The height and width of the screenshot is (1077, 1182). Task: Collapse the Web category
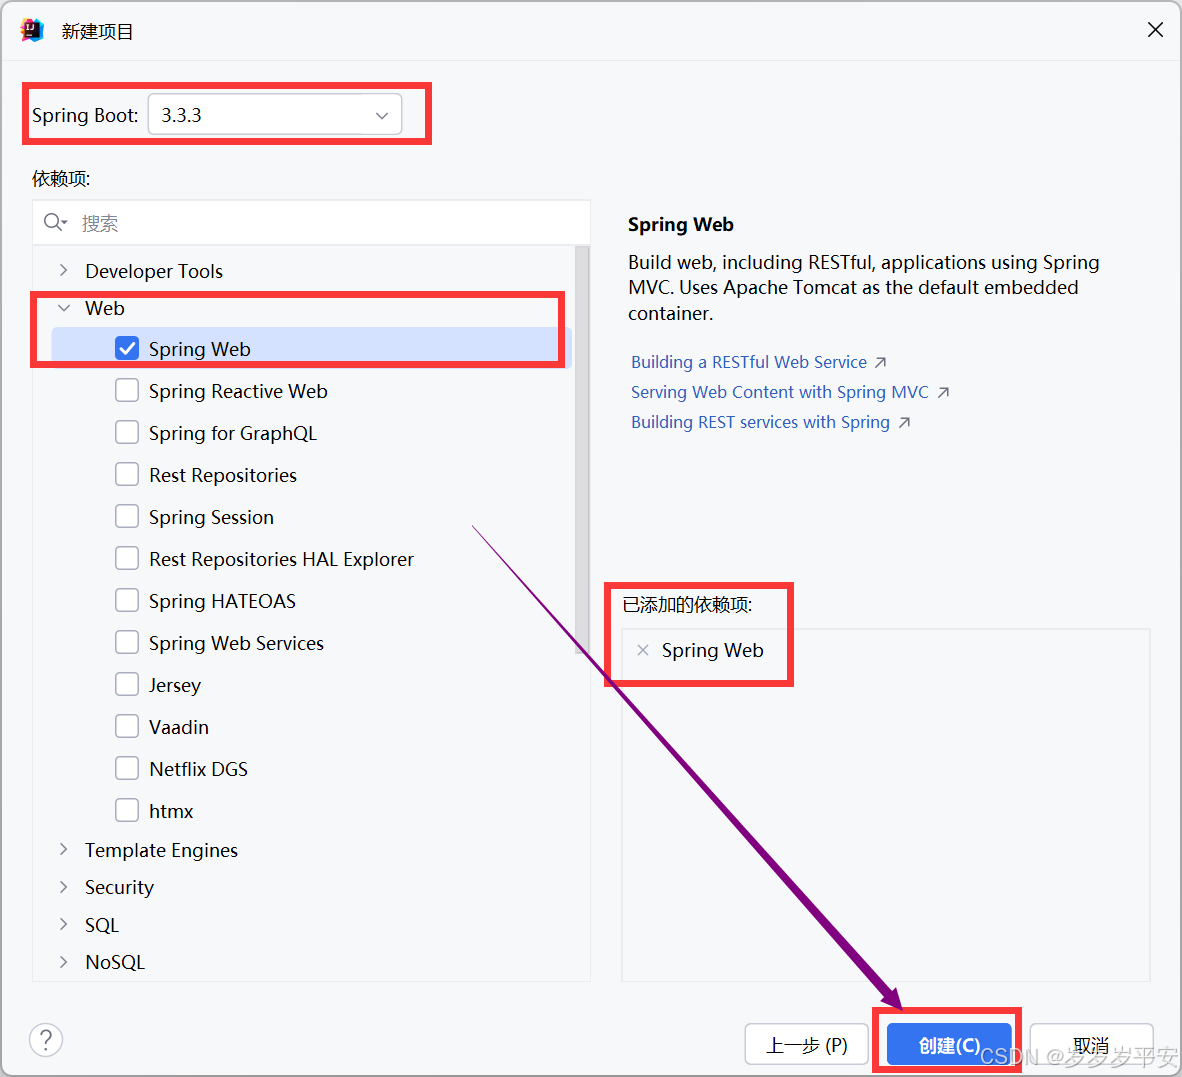(x=64, y=308)
